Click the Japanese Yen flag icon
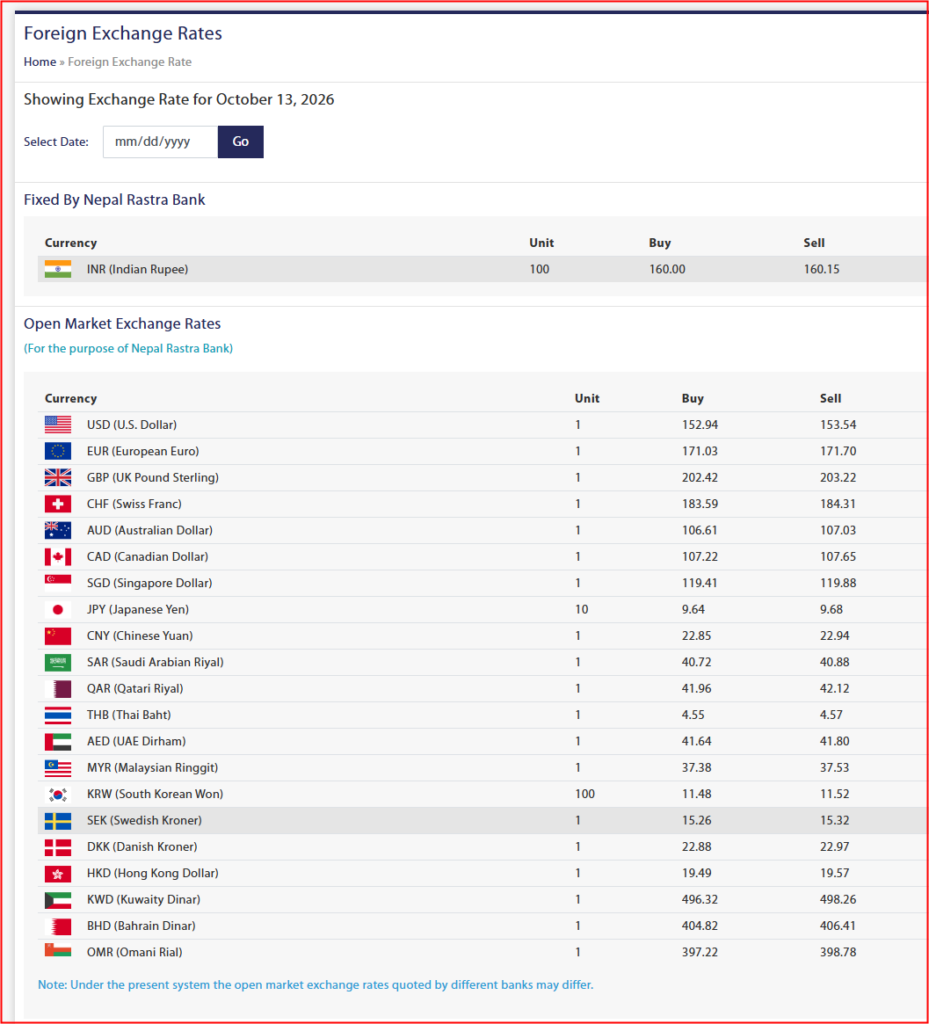Screen dimensions: 929x1024 57,609
